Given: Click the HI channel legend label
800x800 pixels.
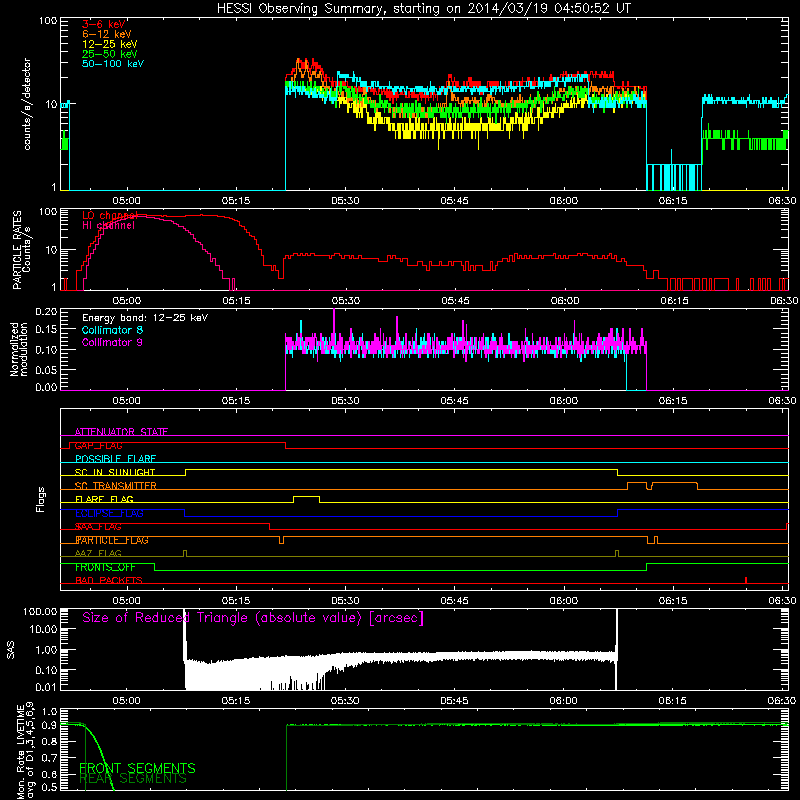Looking at the screenshot, I should [108, 226].
